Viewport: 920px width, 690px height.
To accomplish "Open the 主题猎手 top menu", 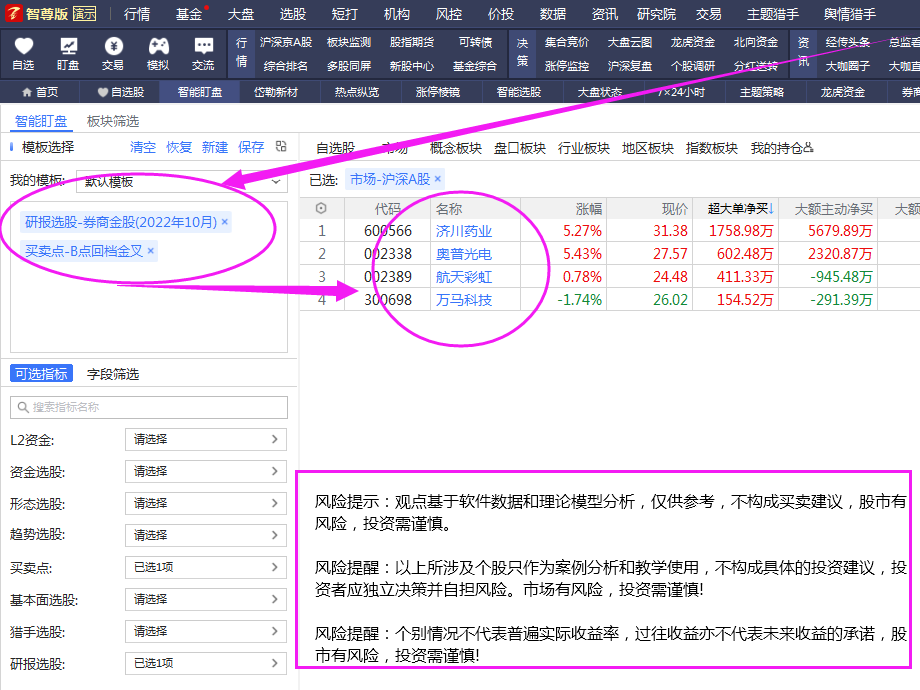I will pos(772,14).
